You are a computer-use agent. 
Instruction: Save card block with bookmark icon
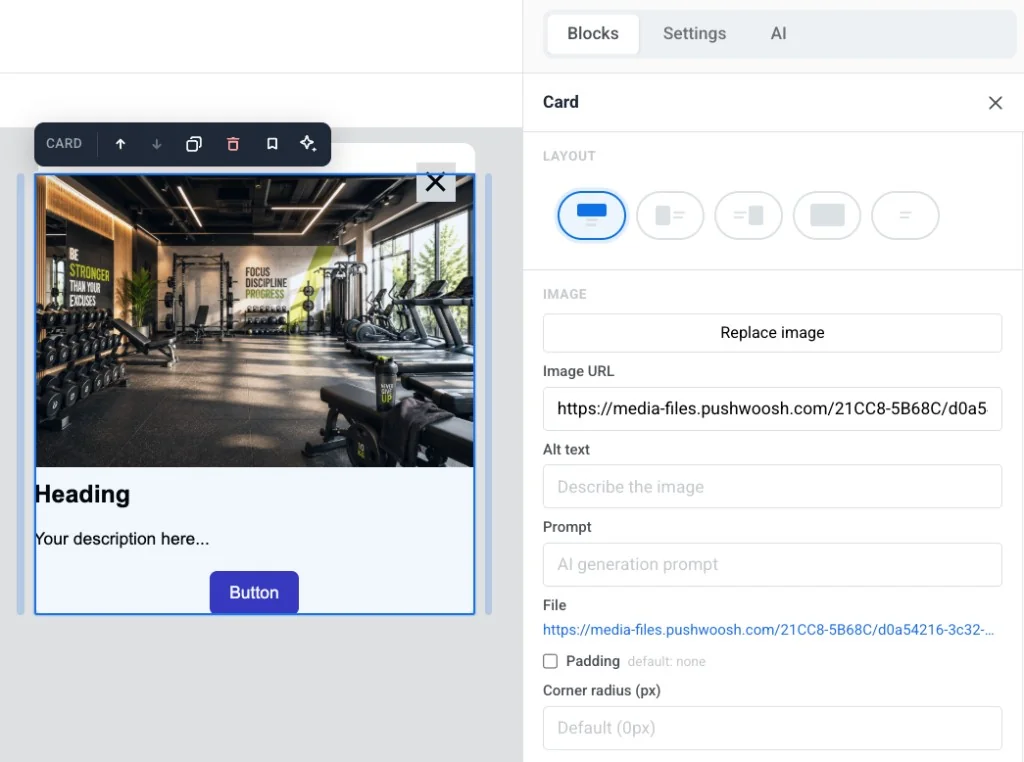[x=272, y=144]
